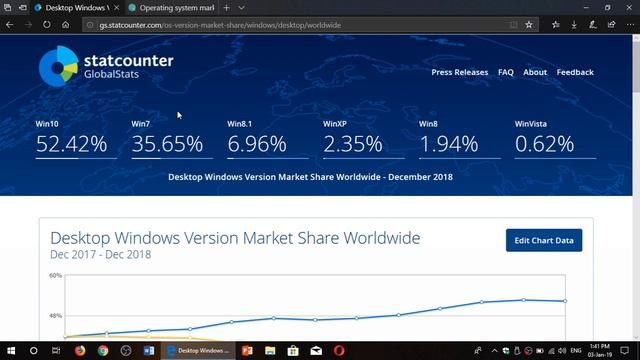The width and height of the screenshot is (640, 360).
Task: Open the FAQ link
Action: [506, 72]
